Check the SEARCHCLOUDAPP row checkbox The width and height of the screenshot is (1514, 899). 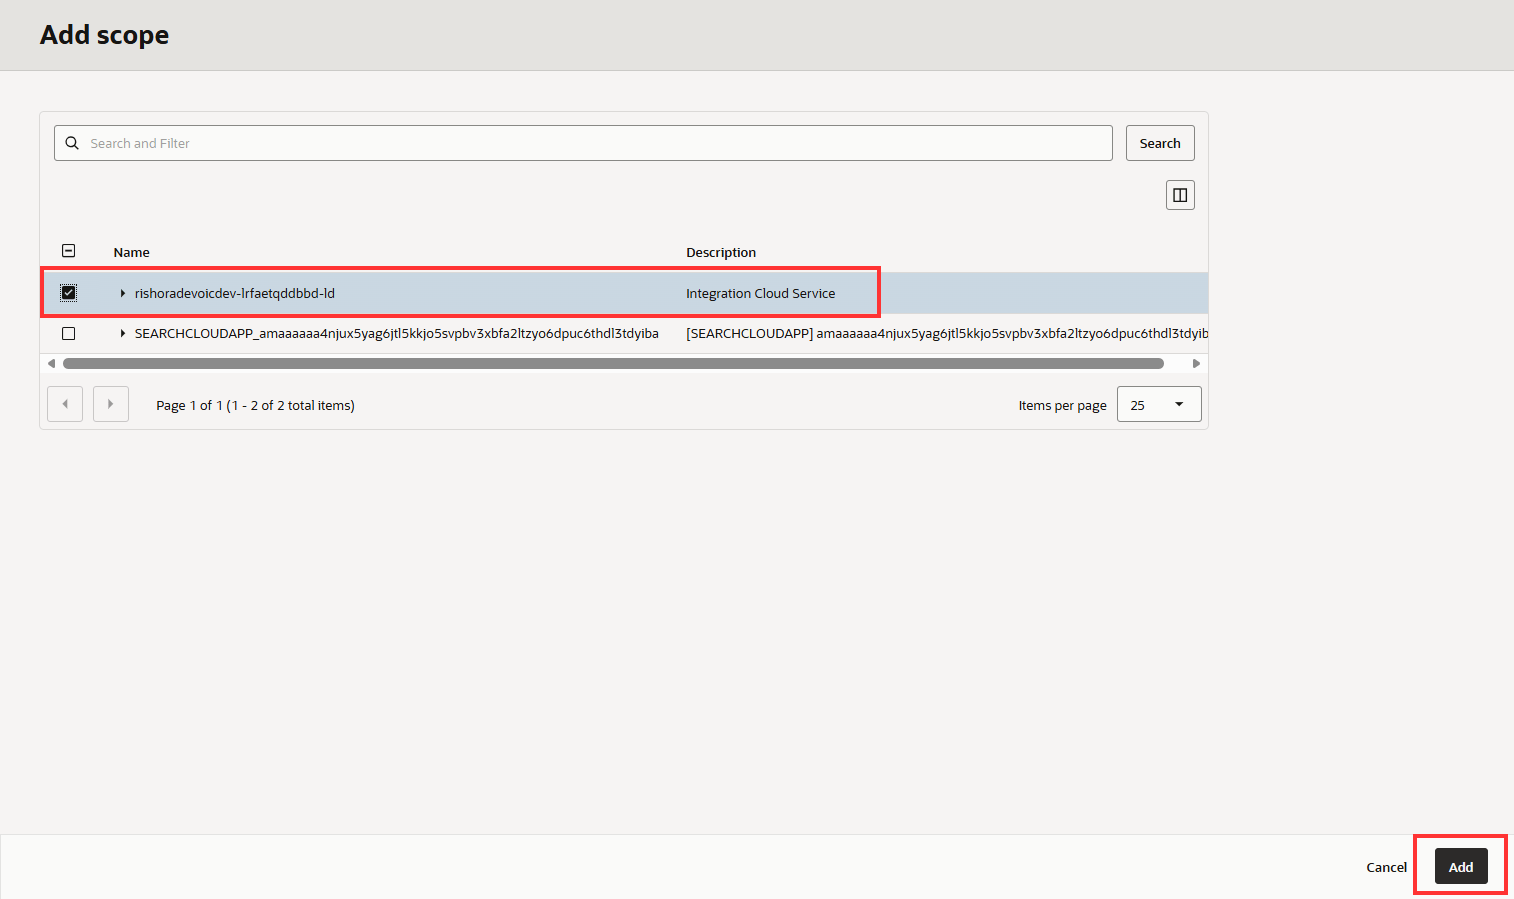tap(69, 333)
